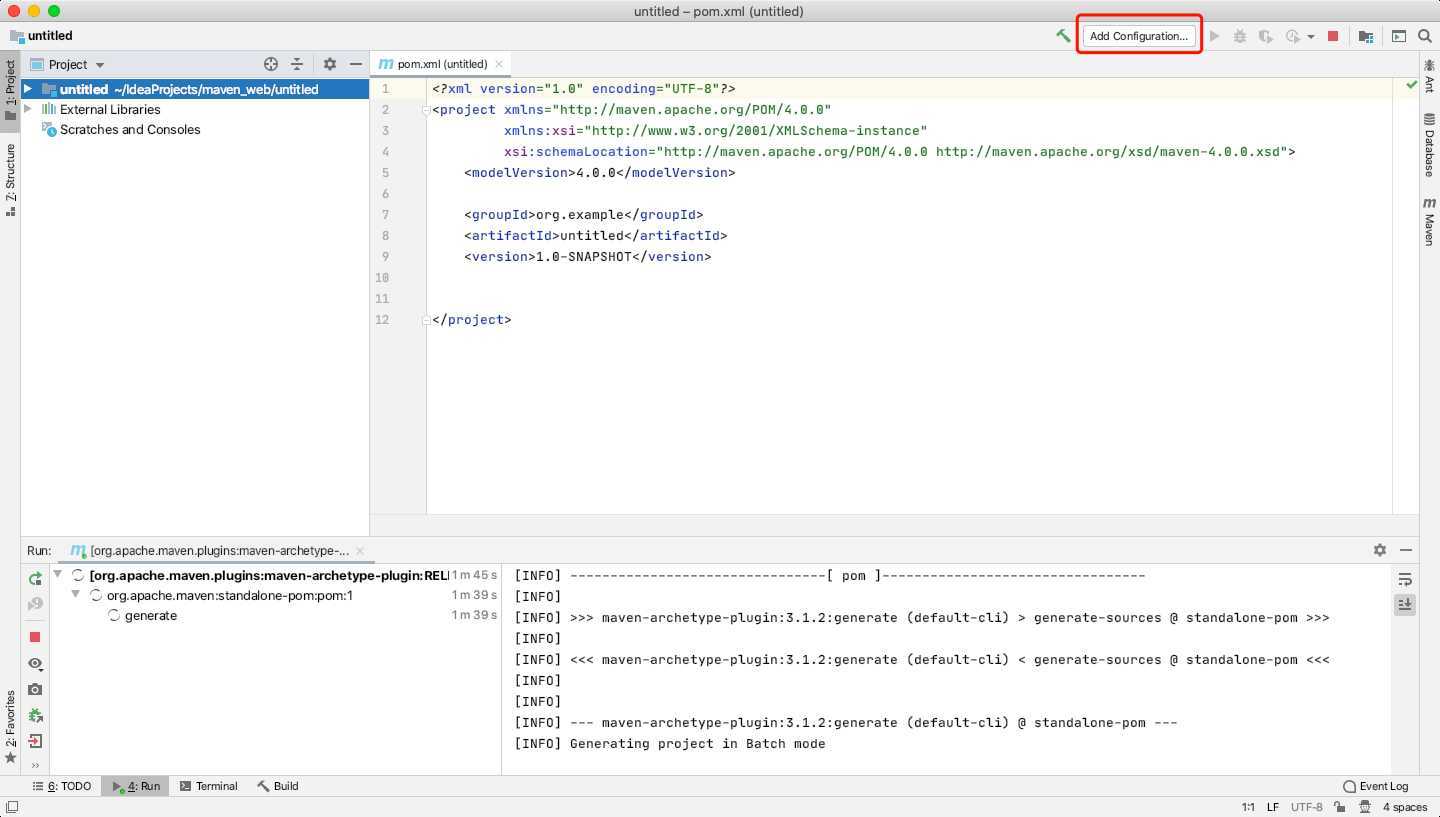Toggle the read-only lock icon

point(1339,807)
